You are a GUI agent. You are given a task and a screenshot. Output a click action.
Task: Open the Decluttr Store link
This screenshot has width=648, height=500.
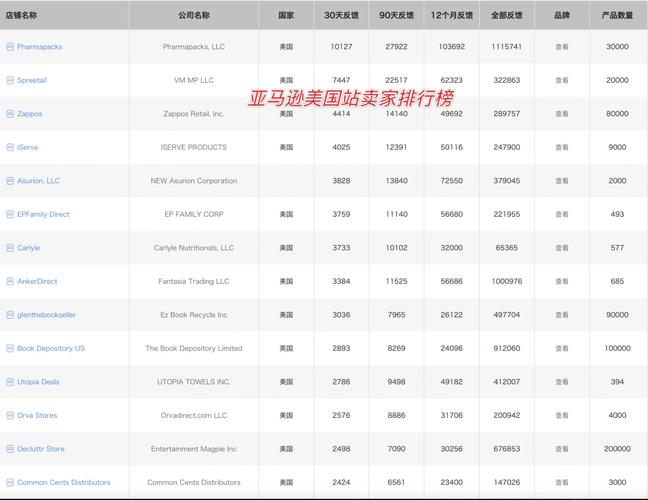[41, 449]
